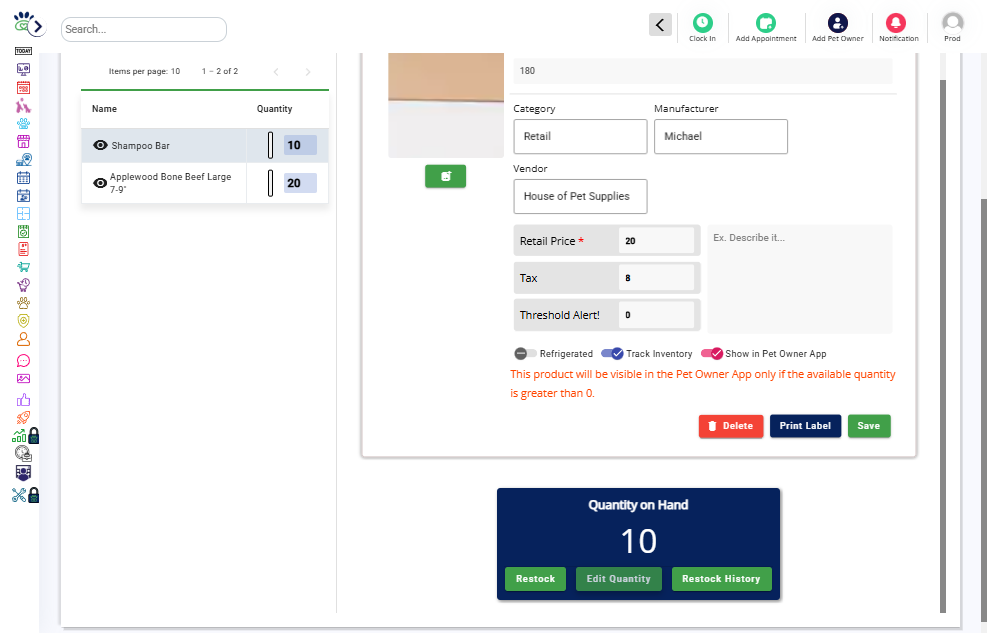Open the TODAY sidebar shortcut
The width and height of the screenshot is (987, 633).
click(x=23, y=51)
